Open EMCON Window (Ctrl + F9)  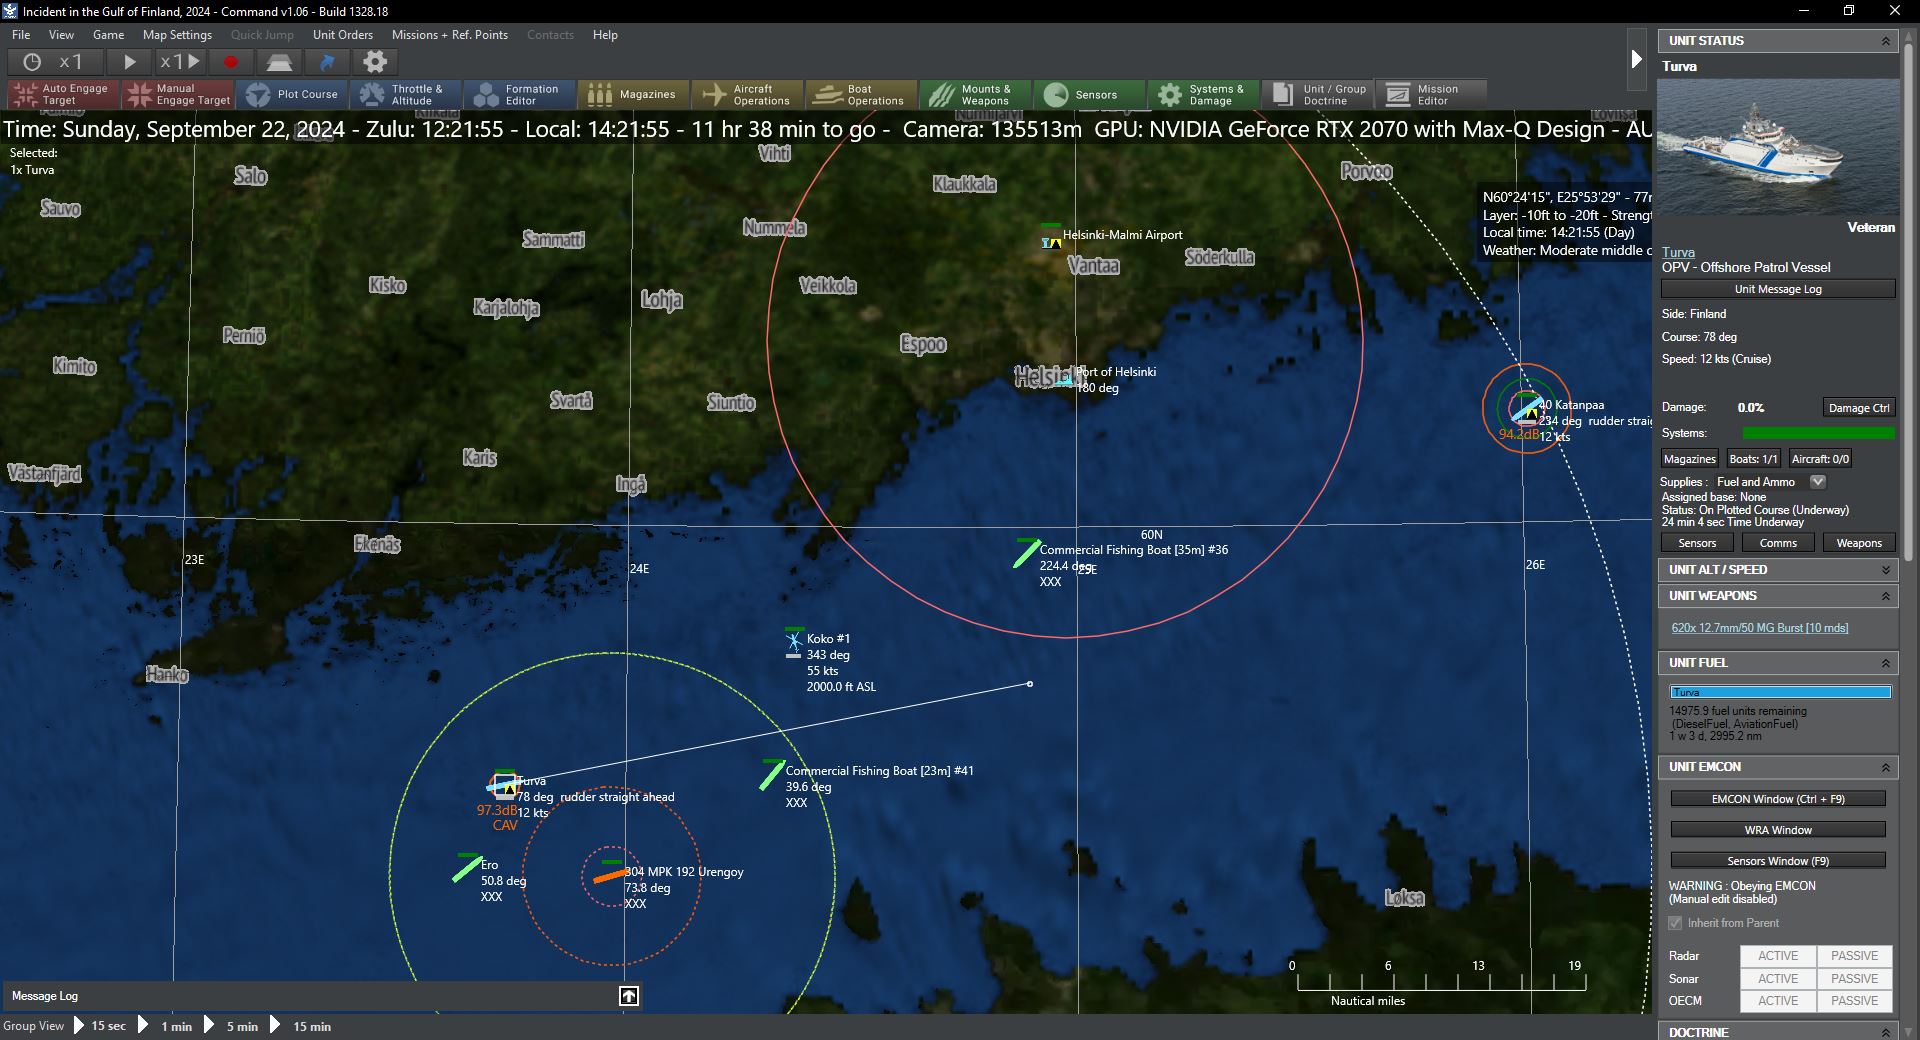[1778, 799]
